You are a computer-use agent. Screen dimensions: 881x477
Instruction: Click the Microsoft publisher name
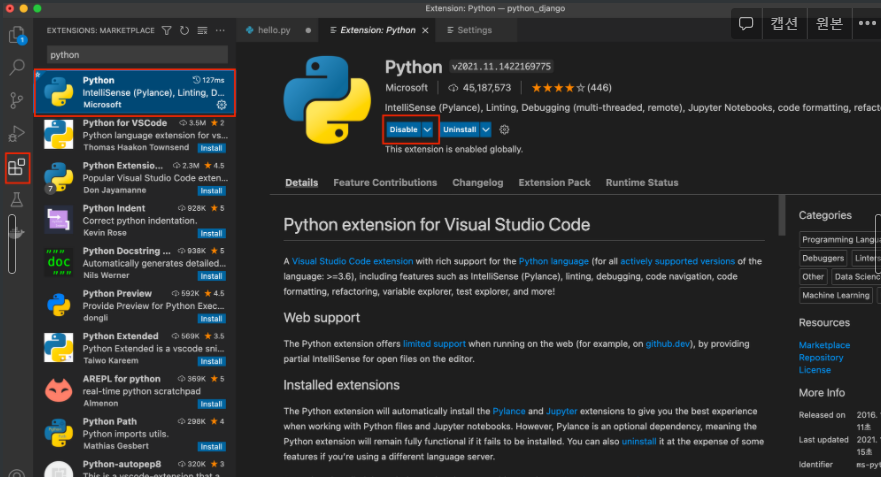click(406, 88)
